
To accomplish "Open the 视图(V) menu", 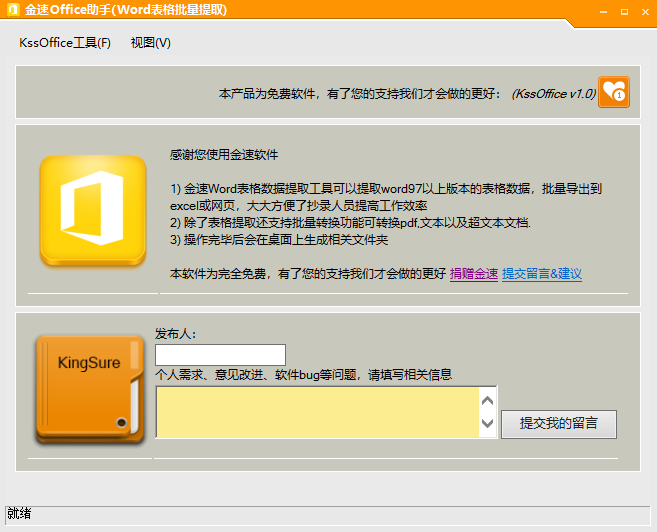I will [x=150, y=43].
